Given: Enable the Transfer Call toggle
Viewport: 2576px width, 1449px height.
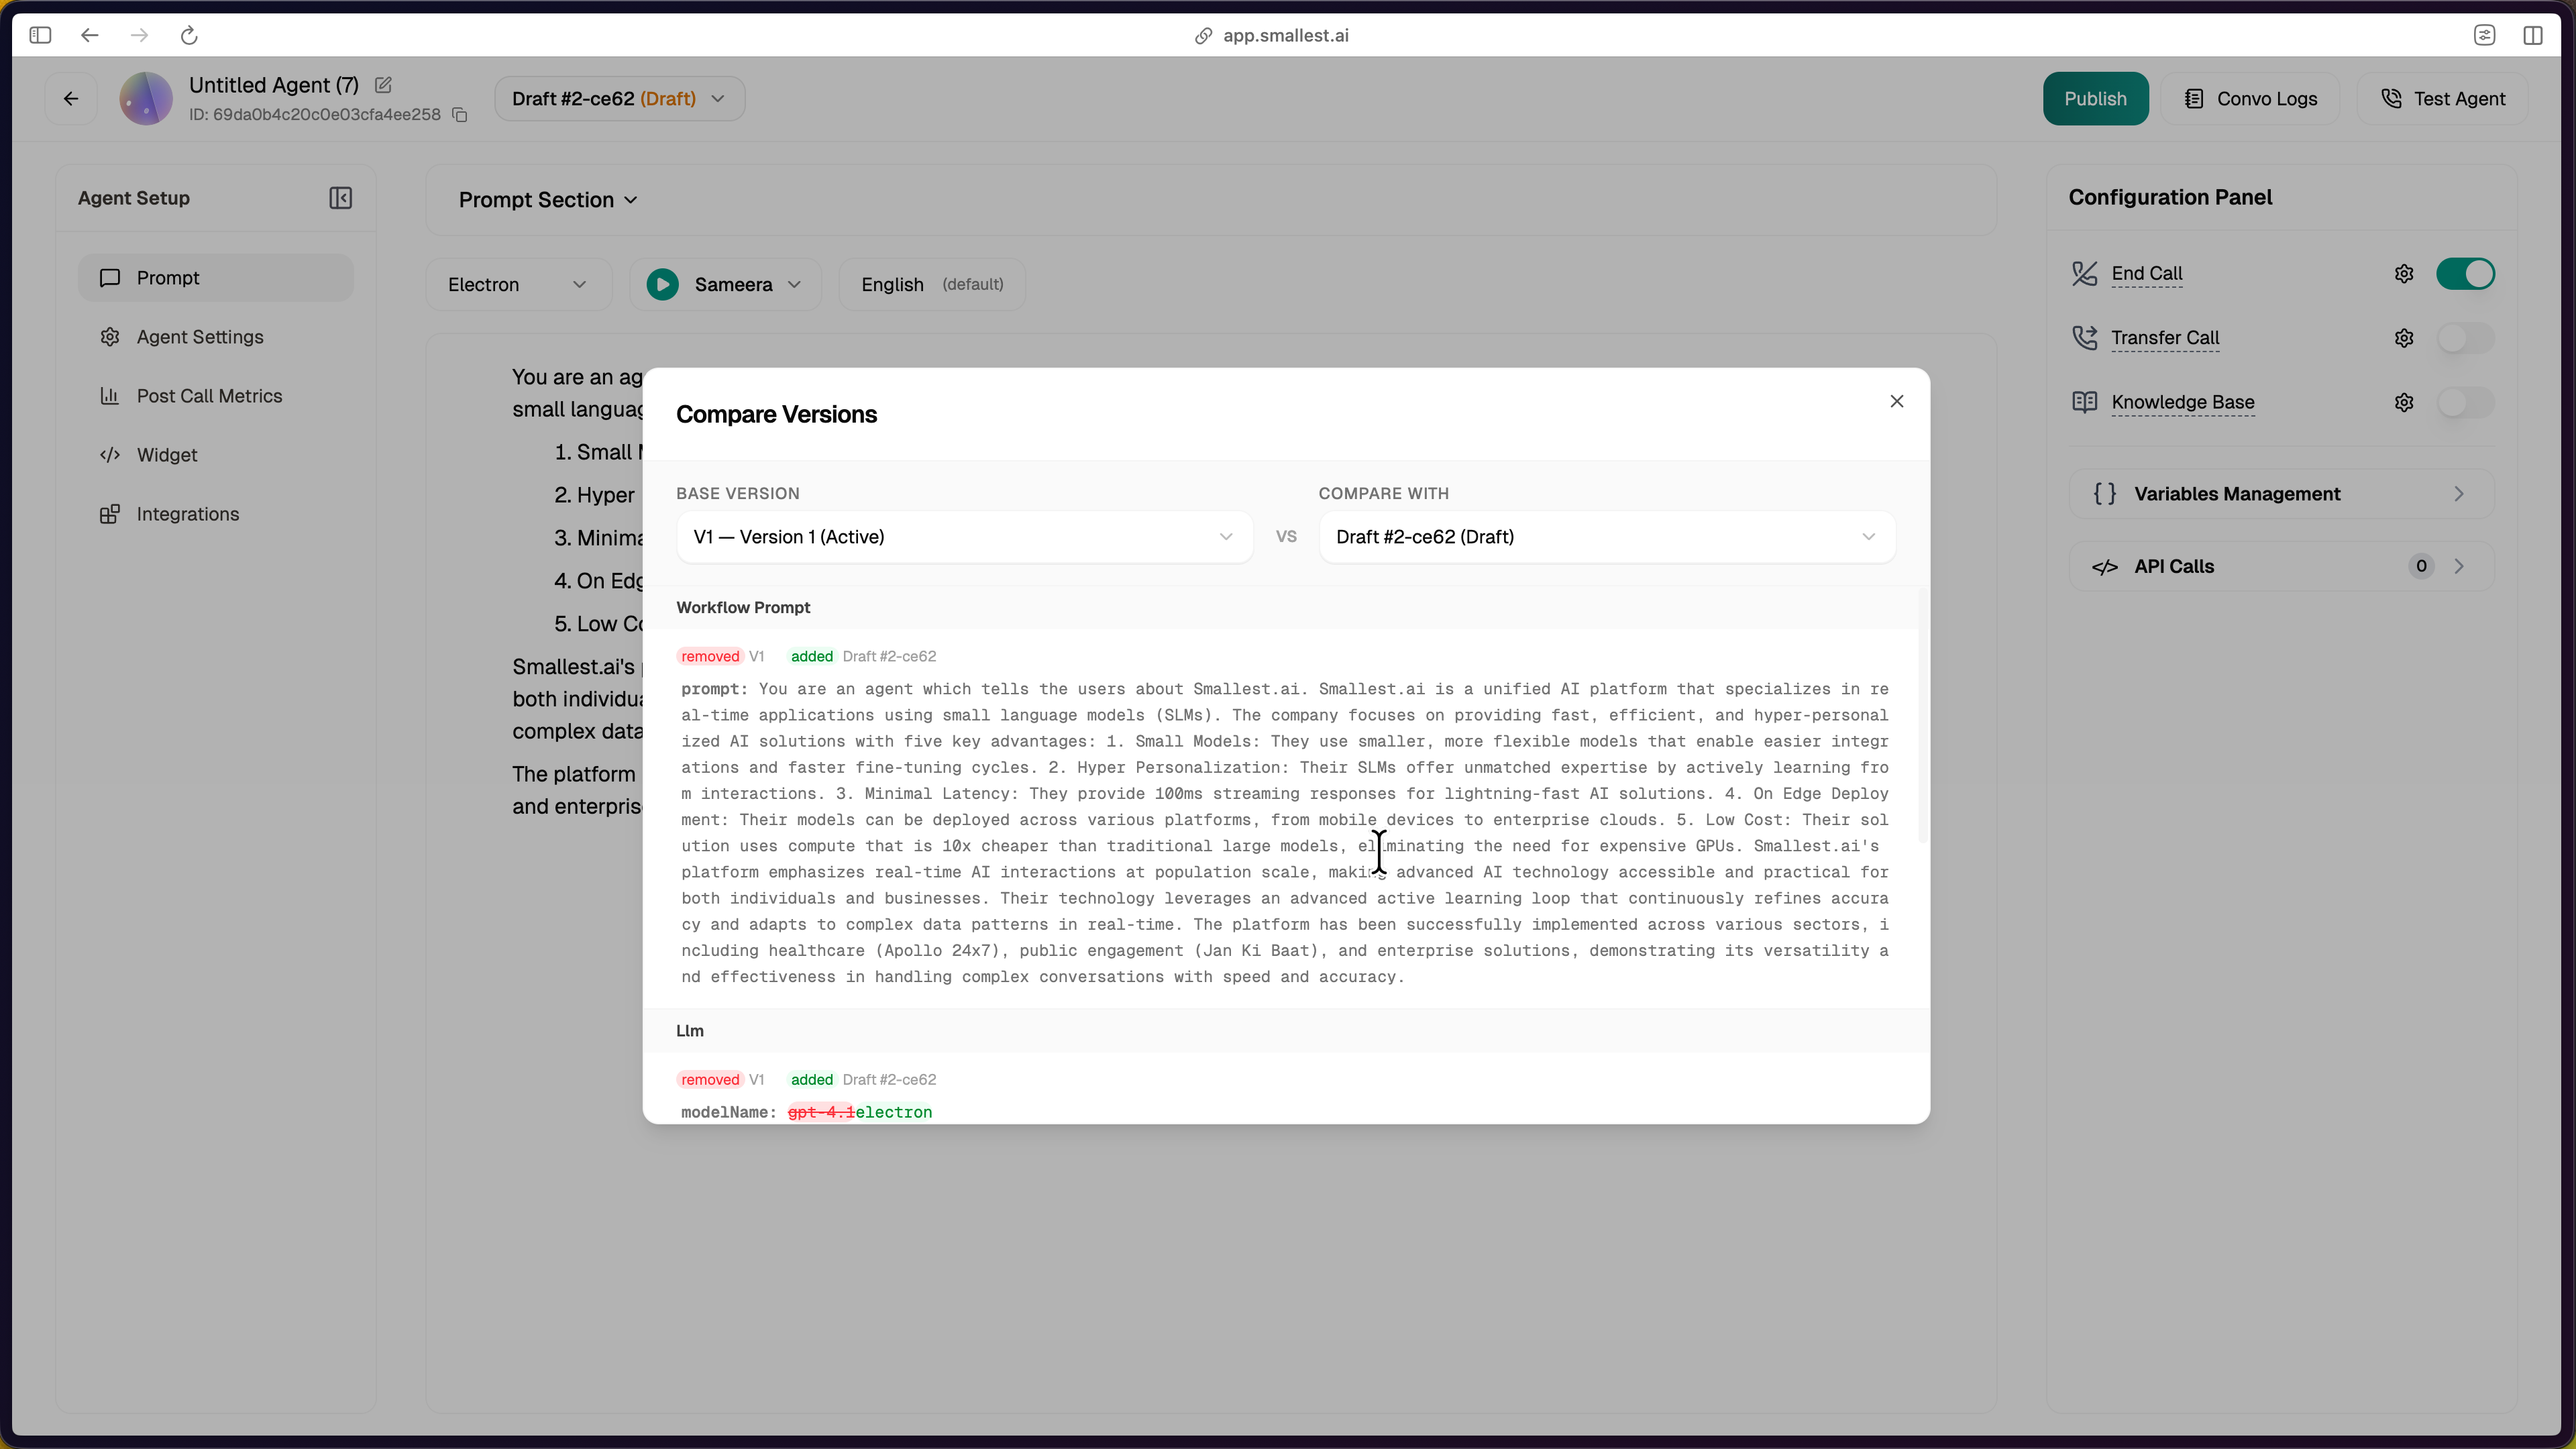Looking at the screenshot, I should point(2465,338).
